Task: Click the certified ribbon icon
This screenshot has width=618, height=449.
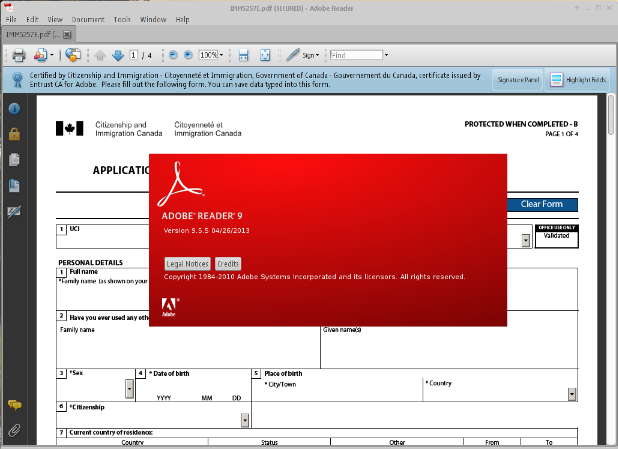Action: click(x=17, y=80)
